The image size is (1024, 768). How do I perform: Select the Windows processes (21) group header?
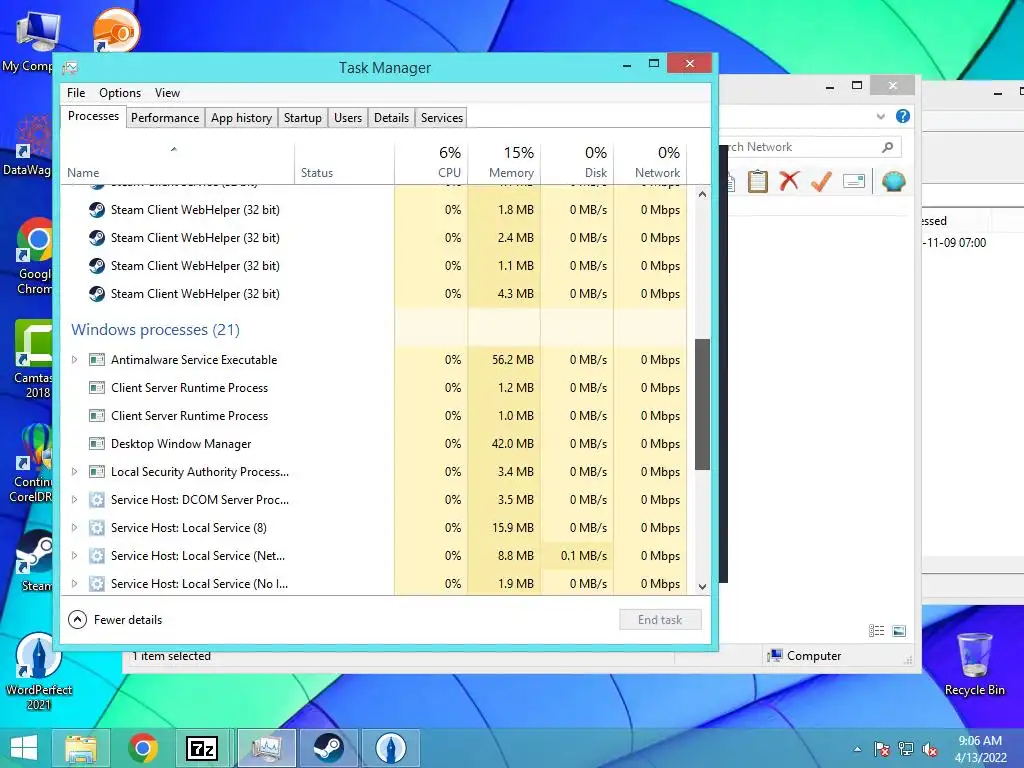[155, 330]
